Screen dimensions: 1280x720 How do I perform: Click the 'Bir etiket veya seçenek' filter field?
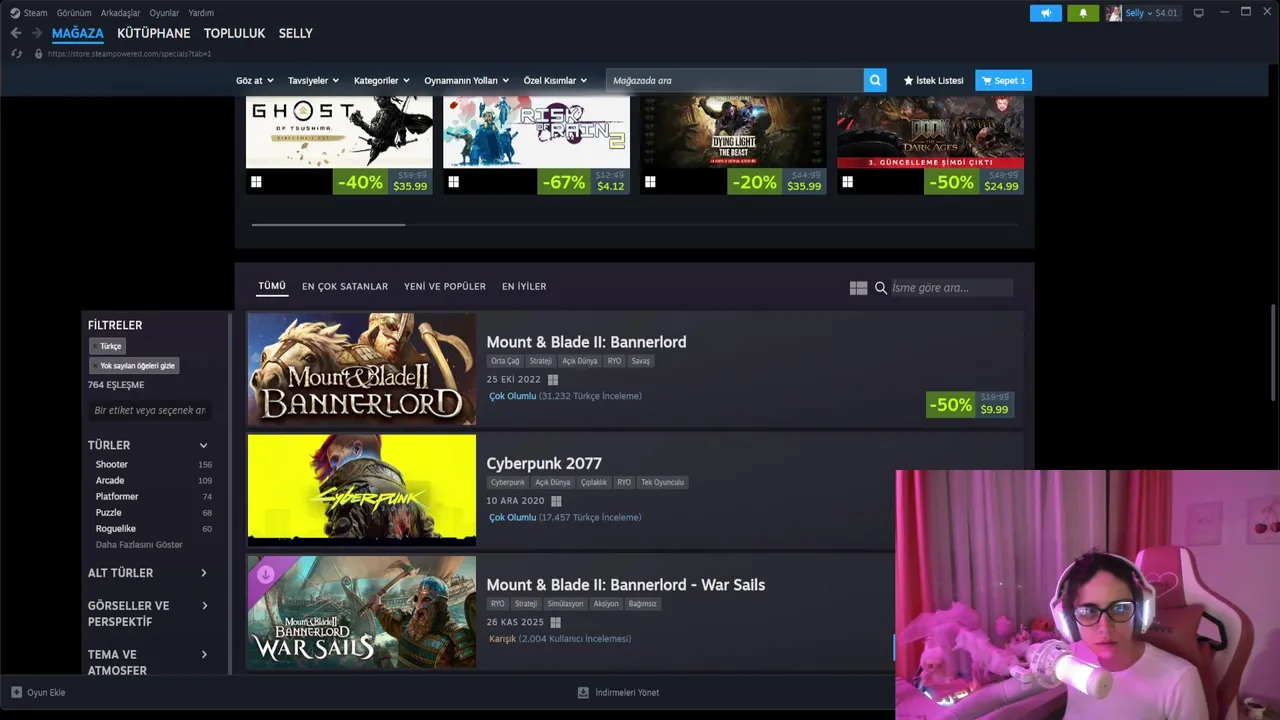coord(150,410)
